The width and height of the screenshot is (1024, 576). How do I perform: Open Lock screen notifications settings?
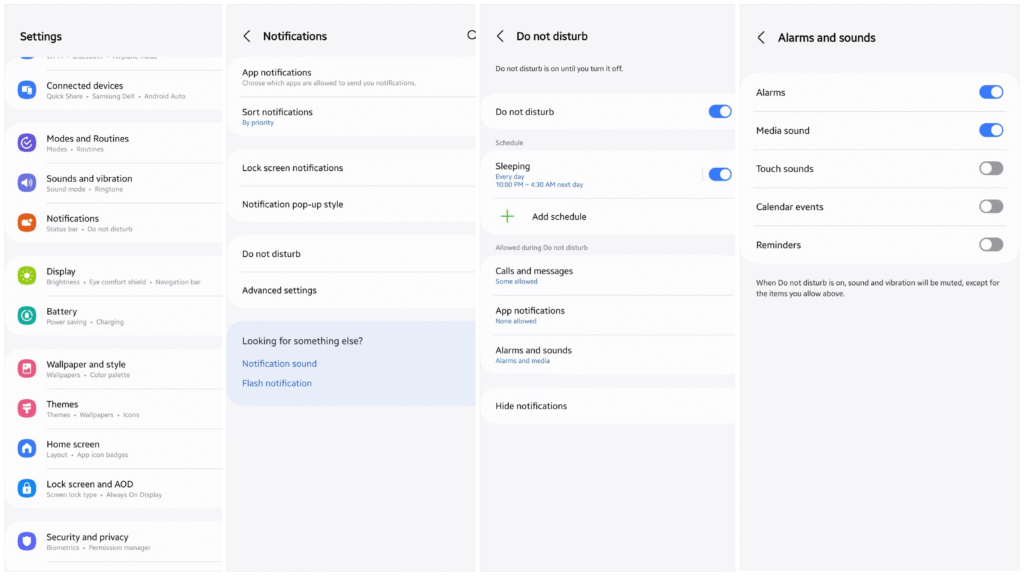[292, 168]
